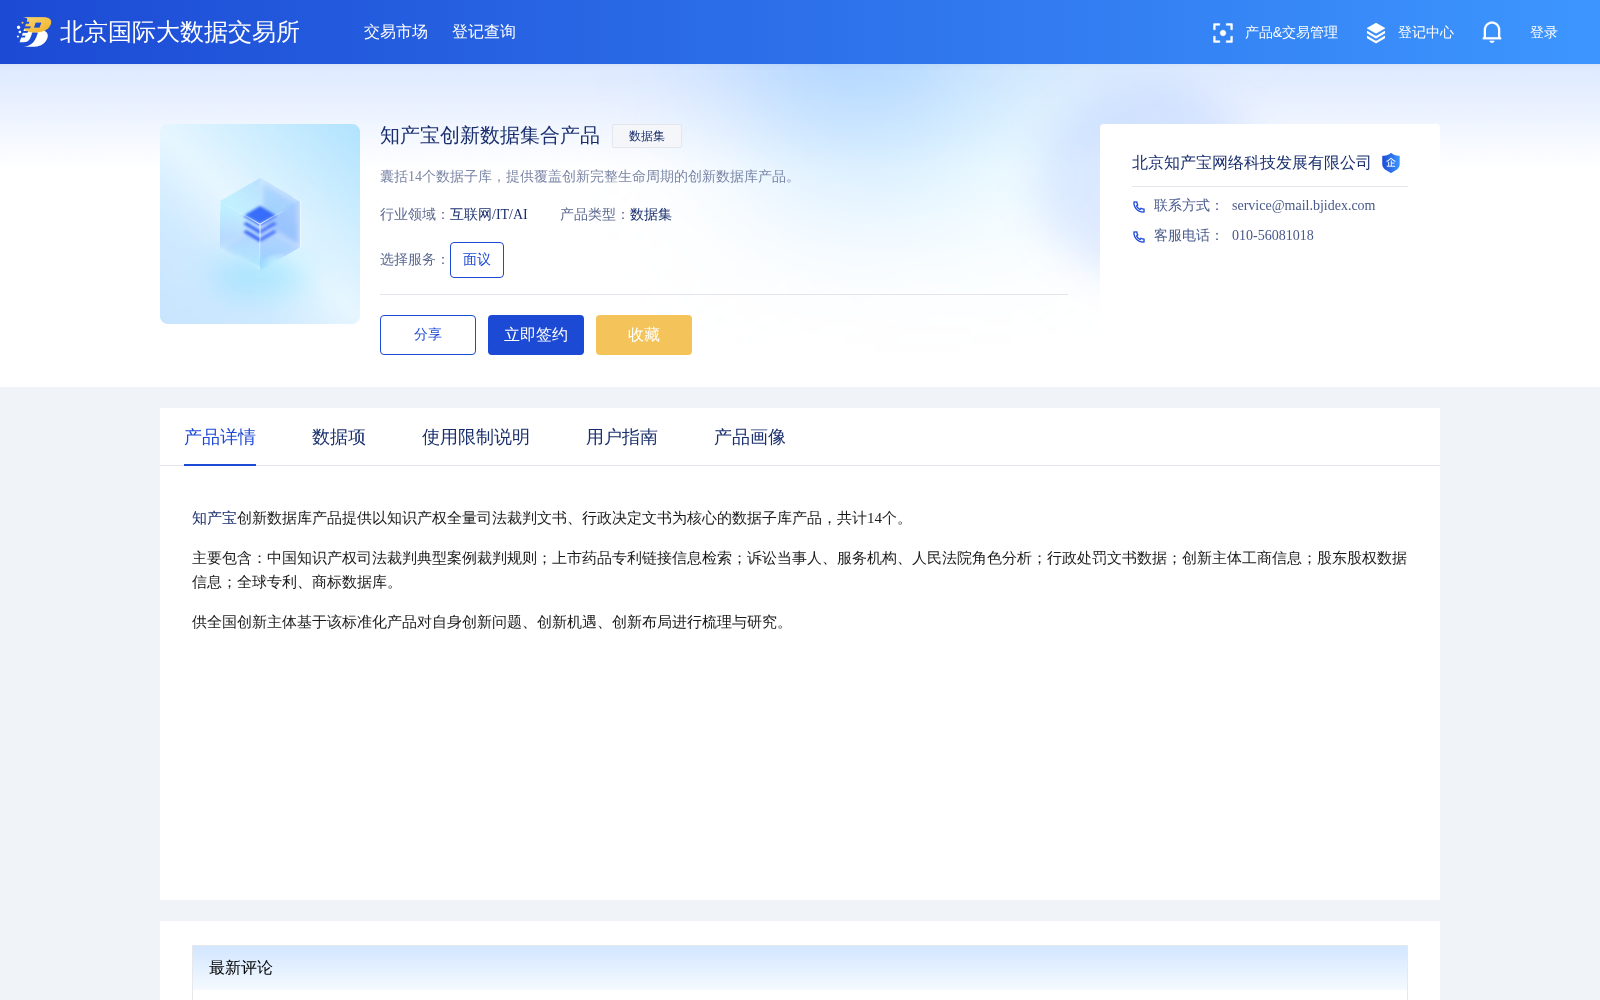Click the 登录 login link
This screenshot has height=1000, width=1600.
tap(1544, 33)
